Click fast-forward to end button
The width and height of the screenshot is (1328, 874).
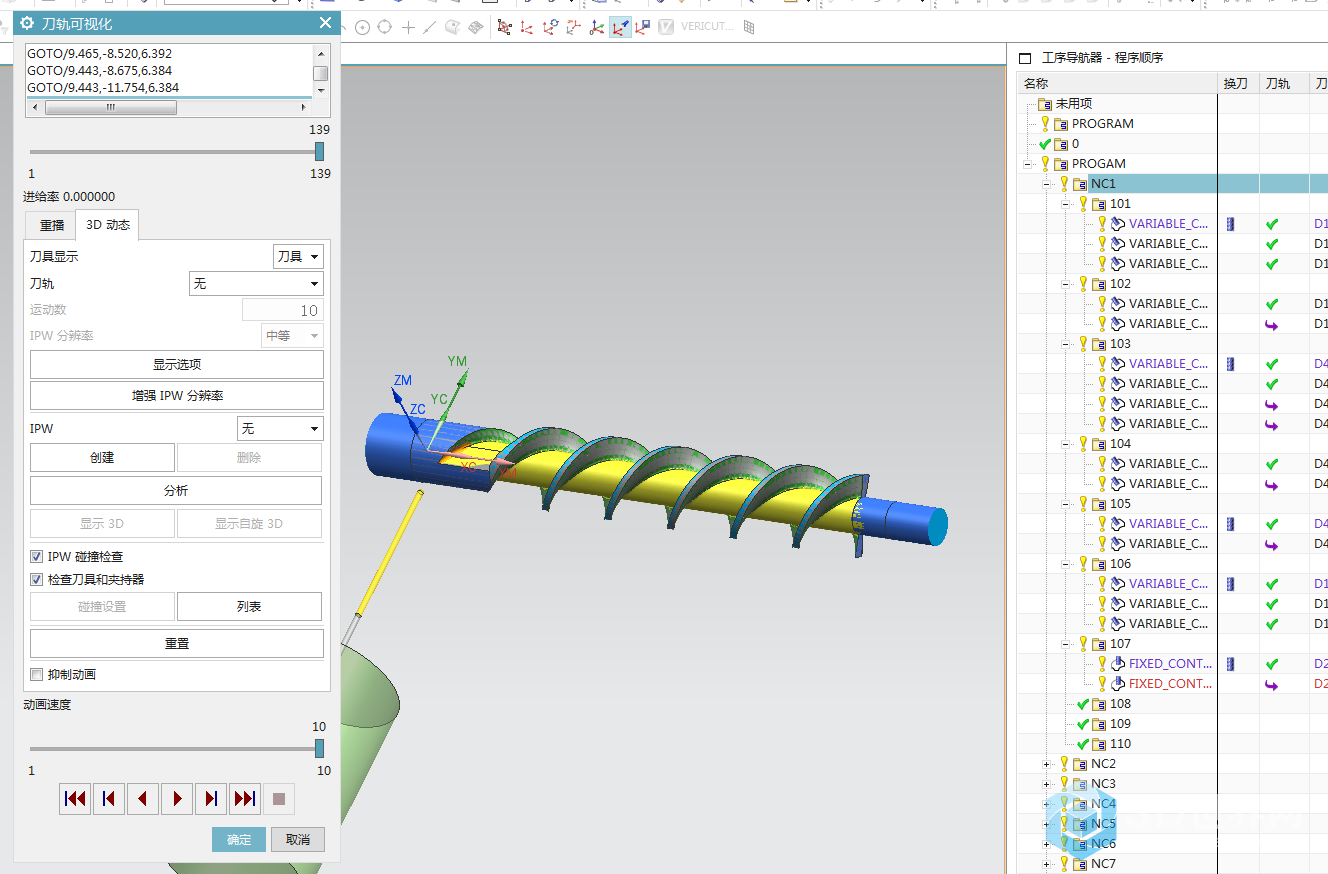point(245,799)
